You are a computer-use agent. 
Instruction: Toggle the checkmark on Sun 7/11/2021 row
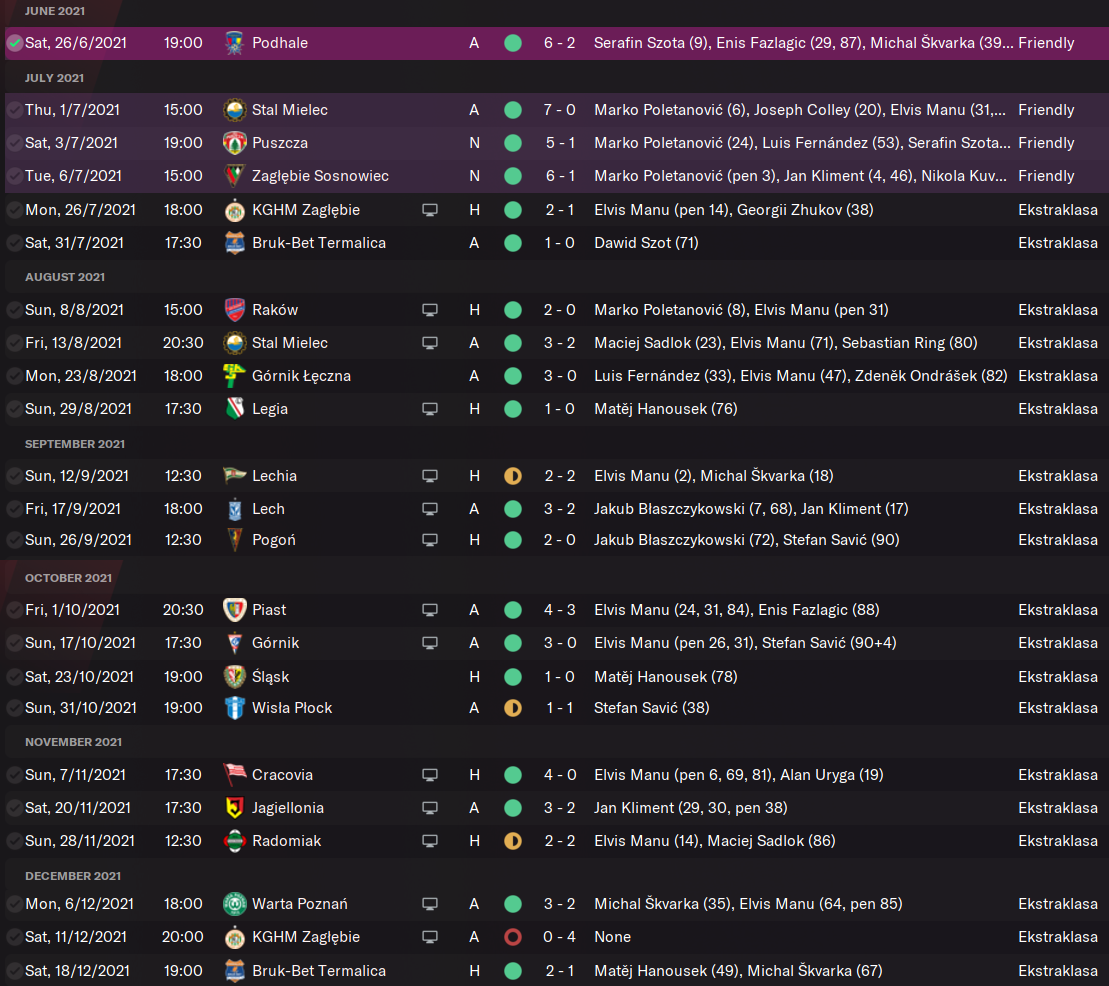click(x=14, y=775)
